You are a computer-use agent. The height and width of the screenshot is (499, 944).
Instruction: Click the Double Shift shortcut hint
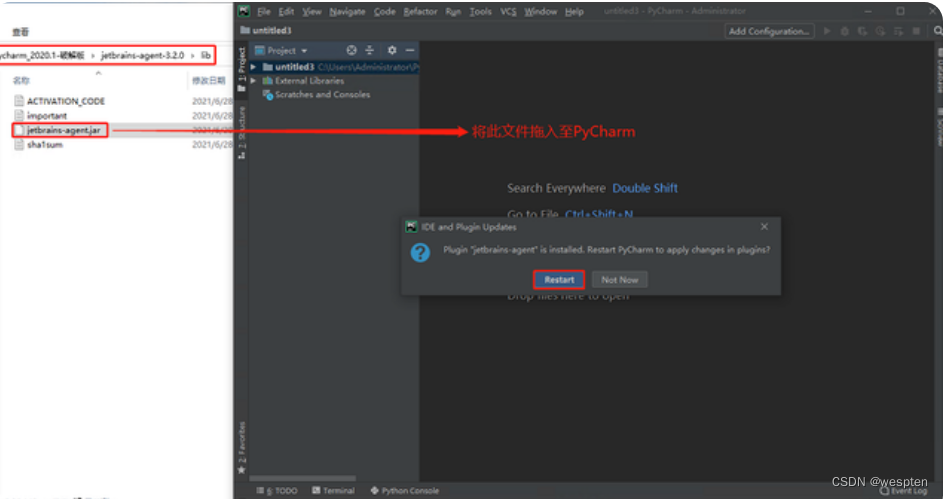click(x=645, y=188)
